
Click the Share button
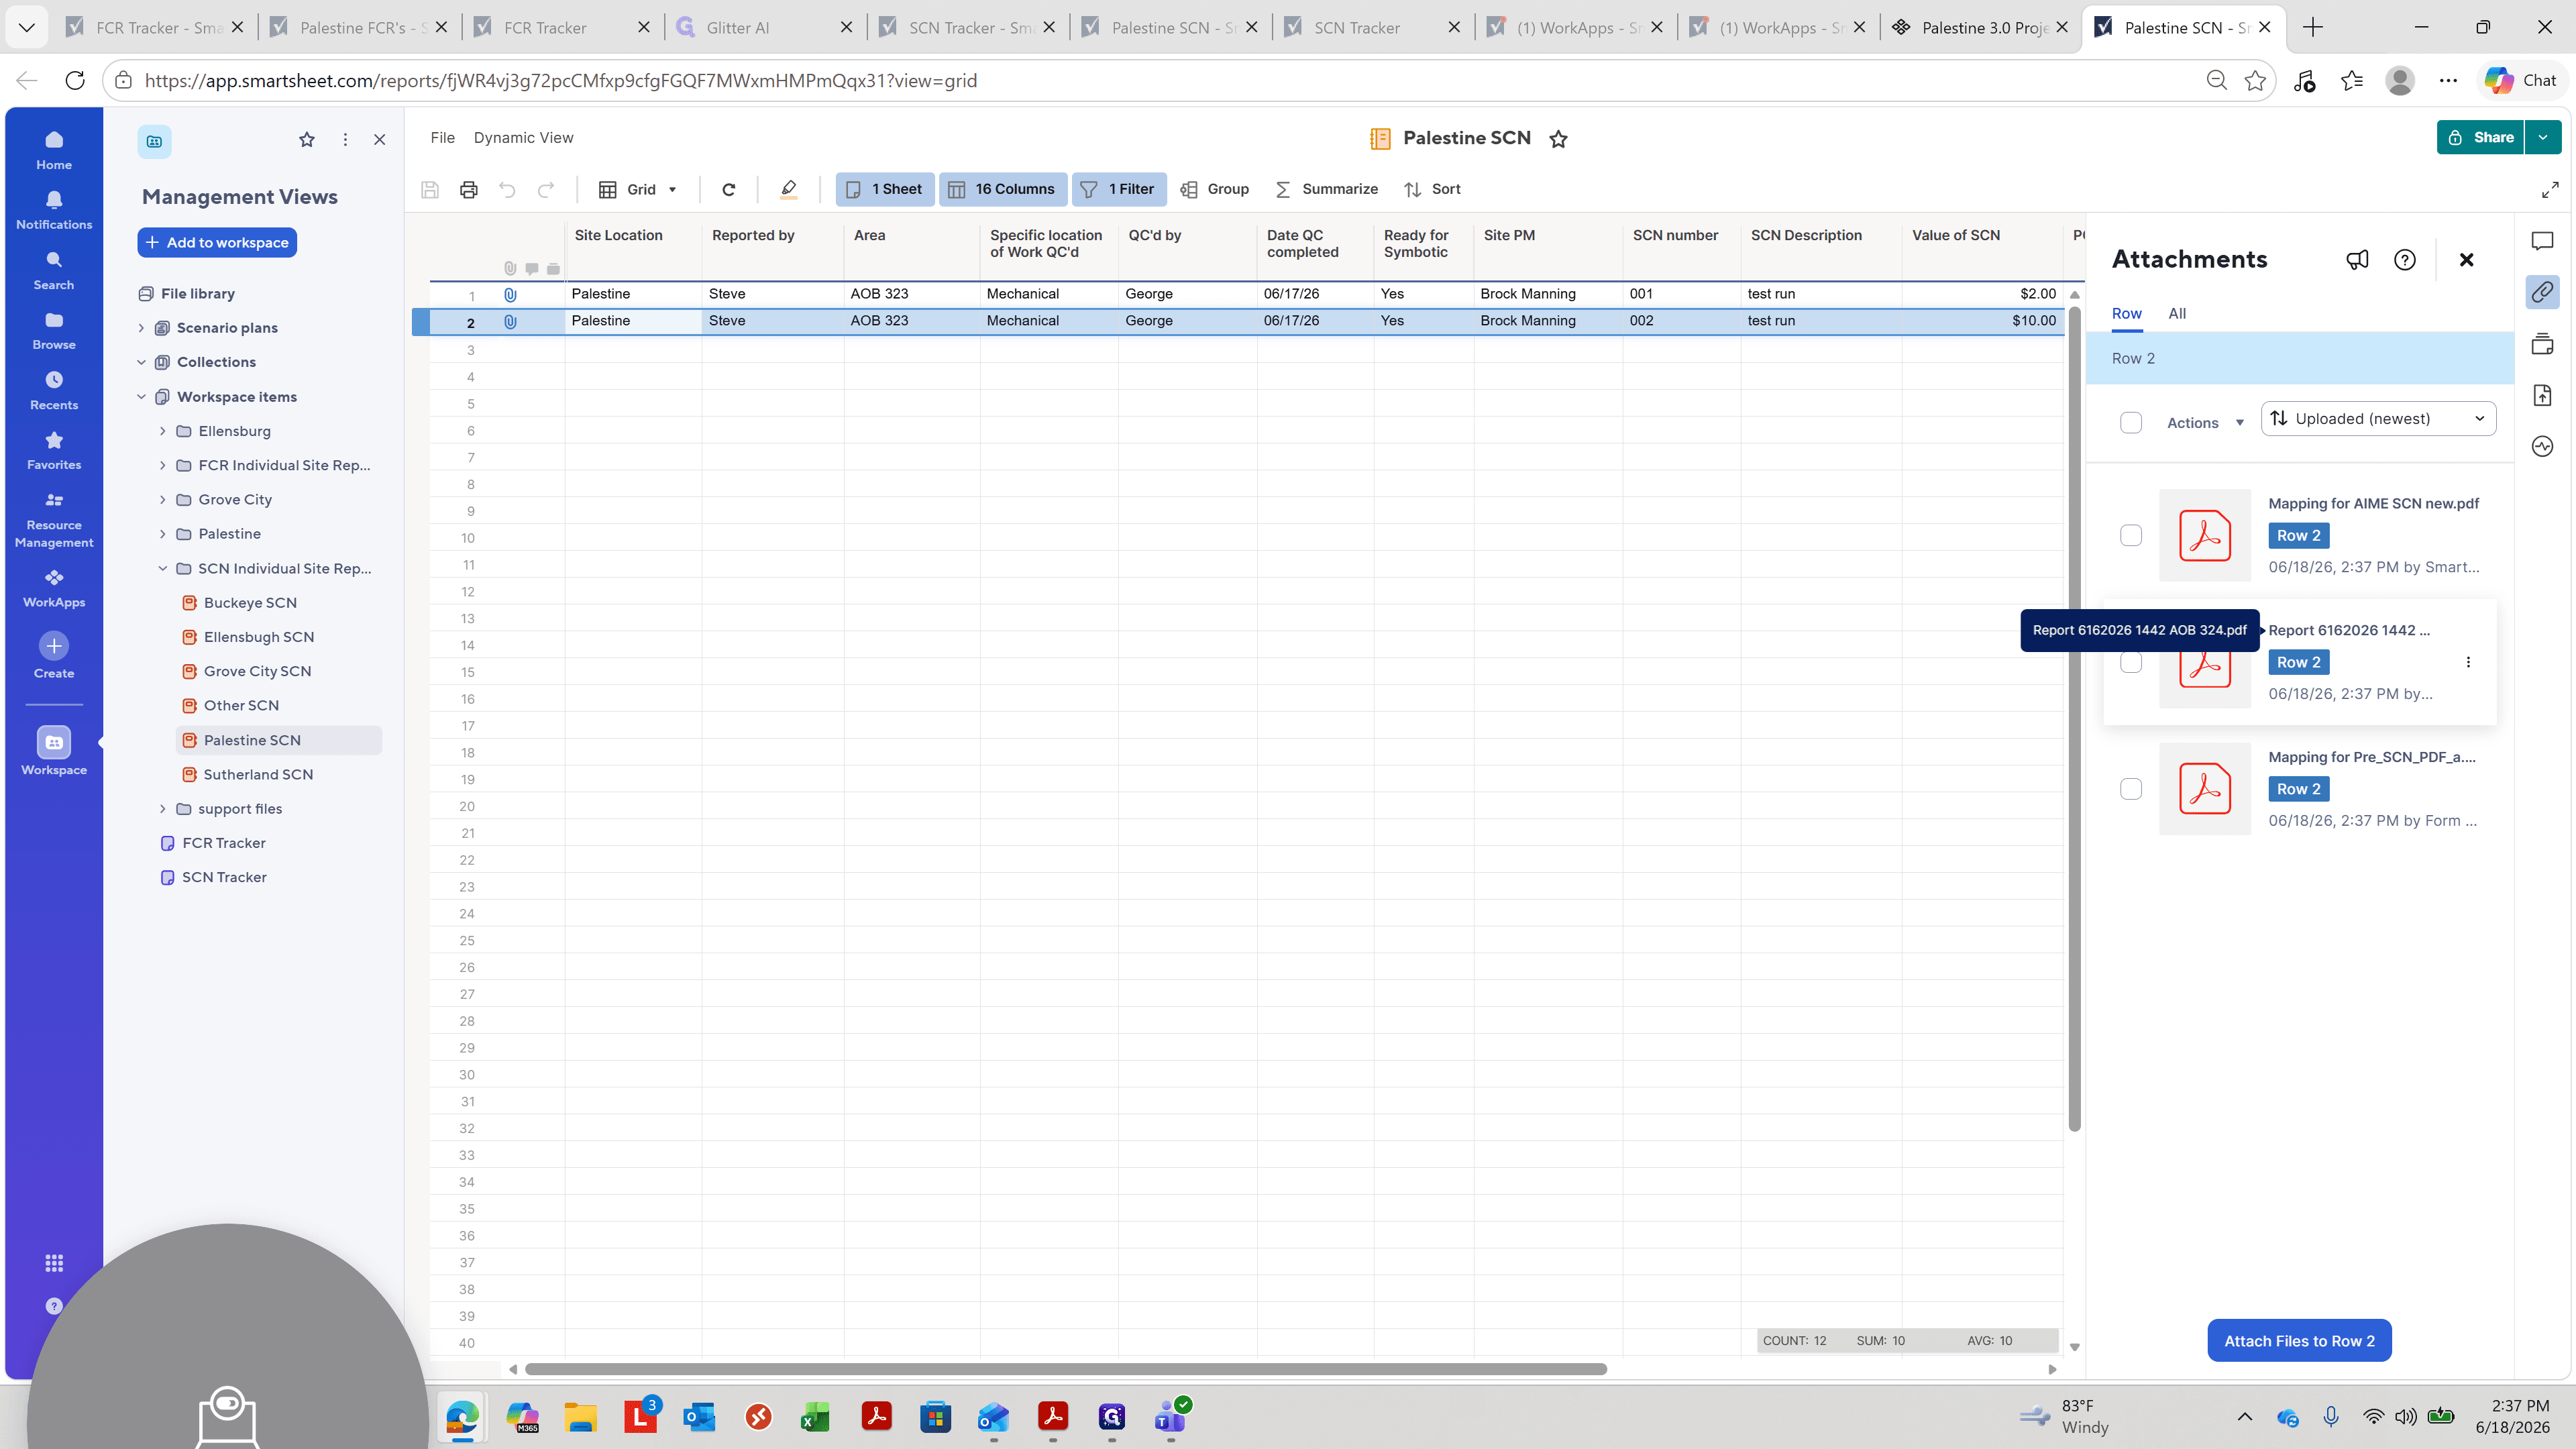click(2481, 138)
